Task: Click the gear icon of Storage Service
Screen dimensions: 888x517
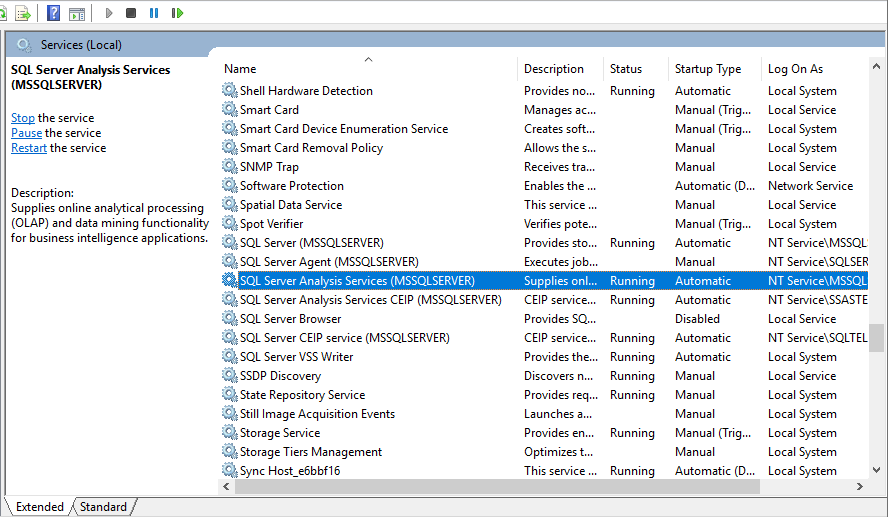Action: tap(229, 431)
